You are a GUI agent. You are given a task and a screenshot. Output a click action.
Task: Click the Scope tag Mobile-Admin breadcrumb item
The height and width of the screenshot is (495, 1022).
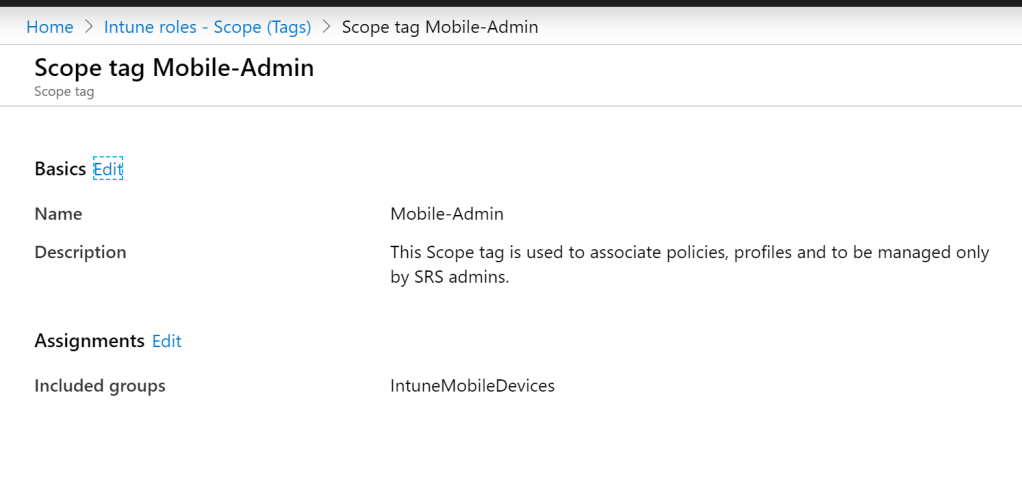(439, 27)
